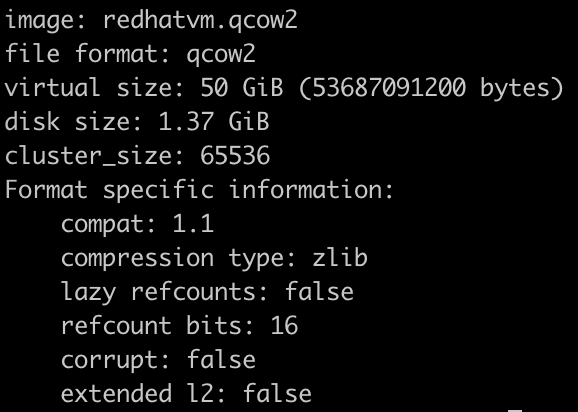Click the word 'image:' label

click(x=45, y=21)
